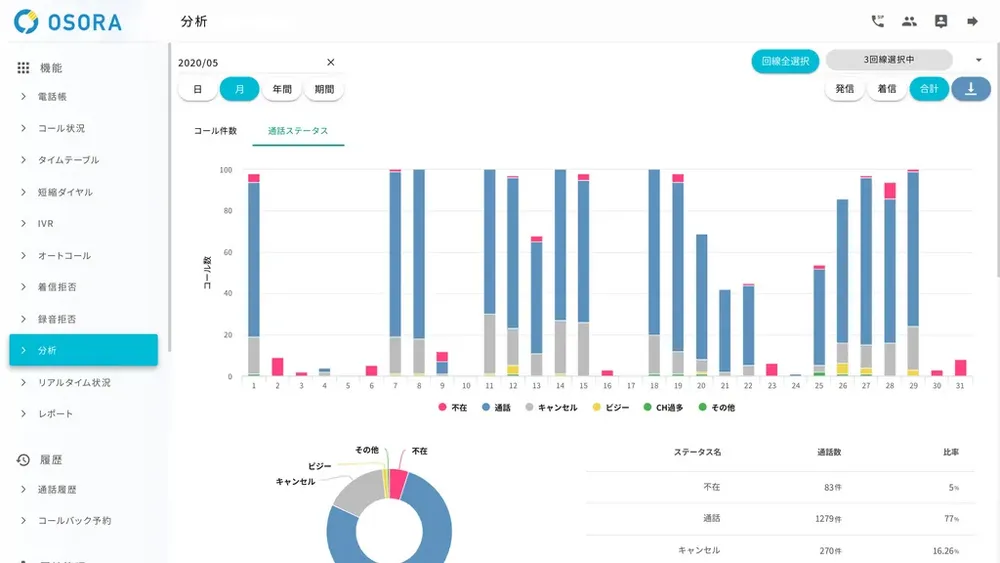Toggle その他 legend item
The image size is (1000, 563).
(716, 407)
